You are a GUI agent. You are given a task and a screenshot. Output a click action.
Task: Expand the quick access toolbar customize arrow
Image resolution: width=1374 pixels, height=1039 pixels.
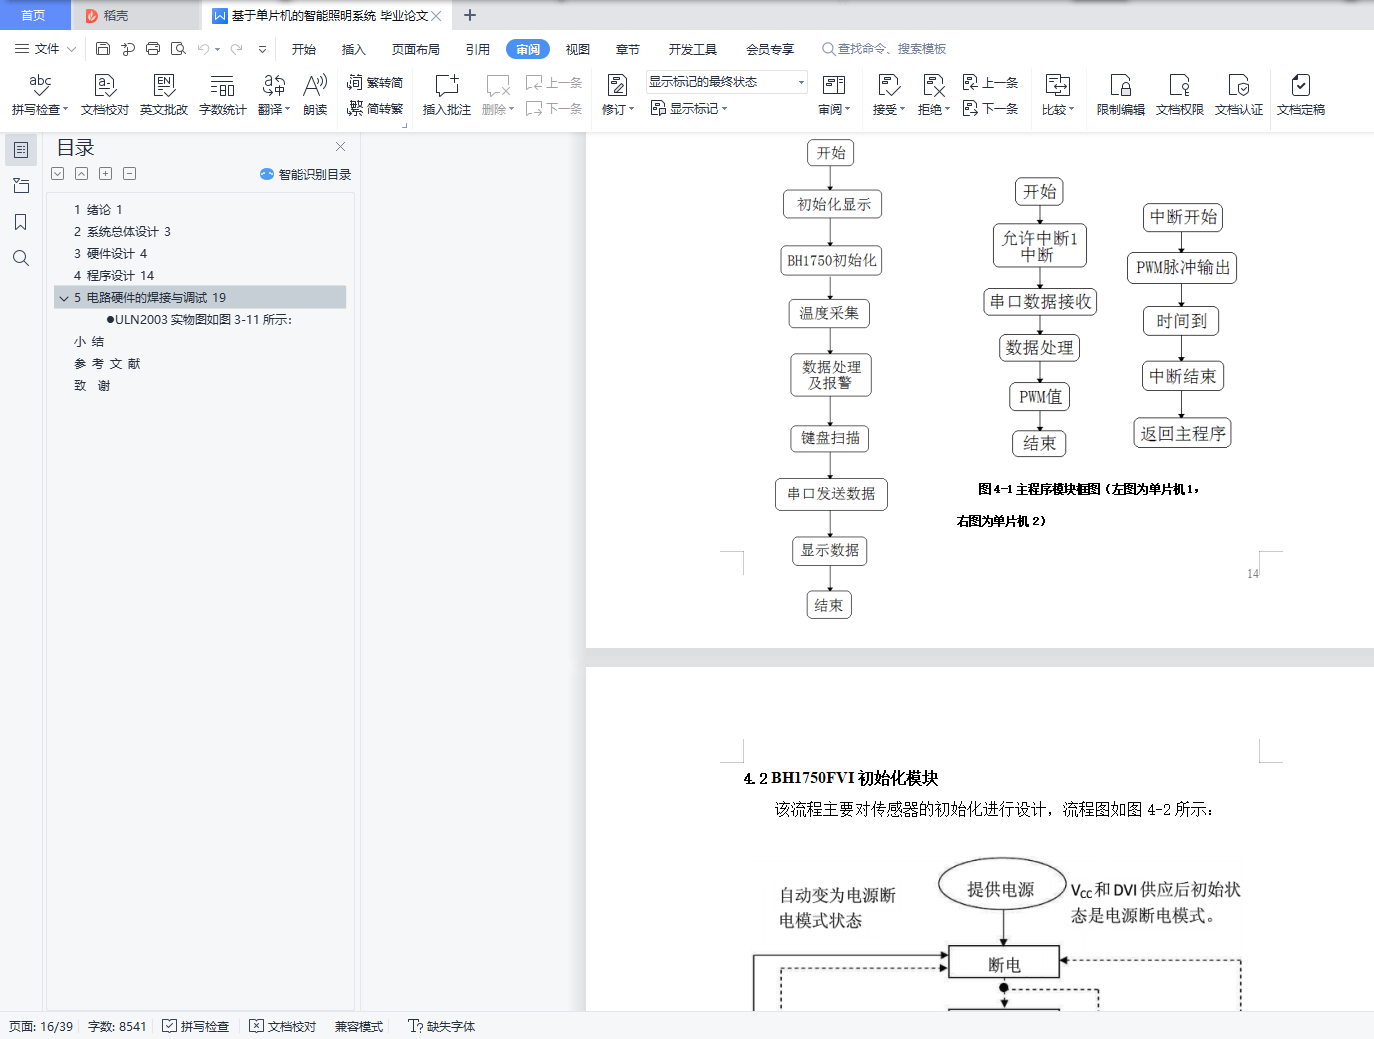(262, 49)
